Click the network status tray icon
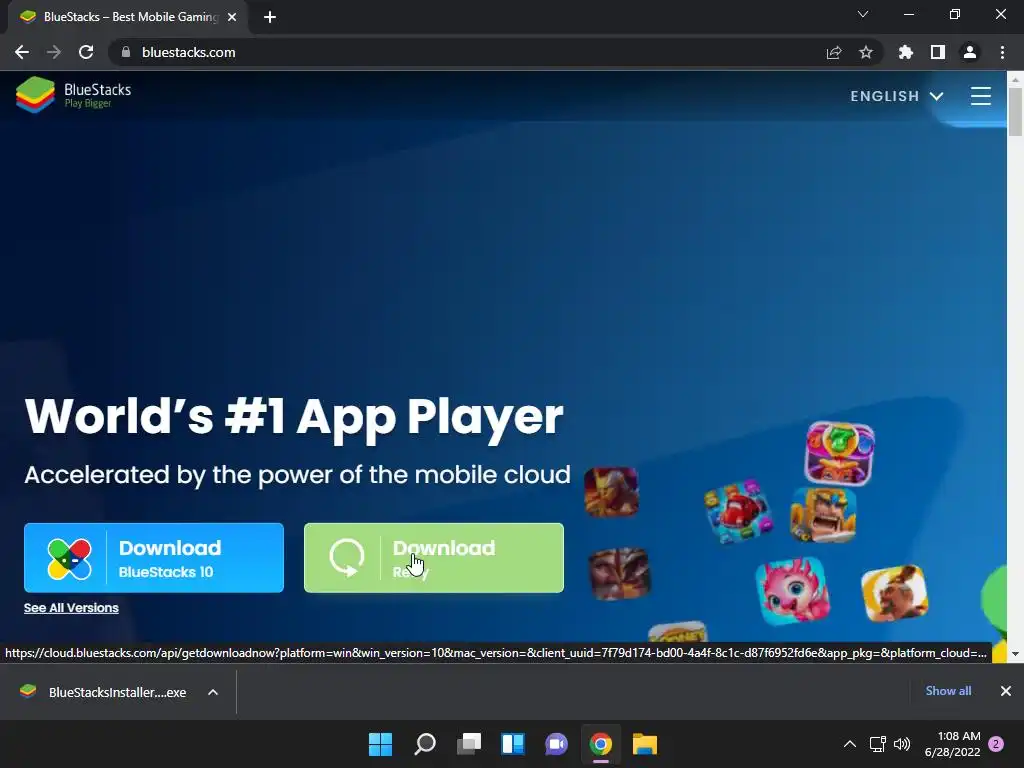 878,744
